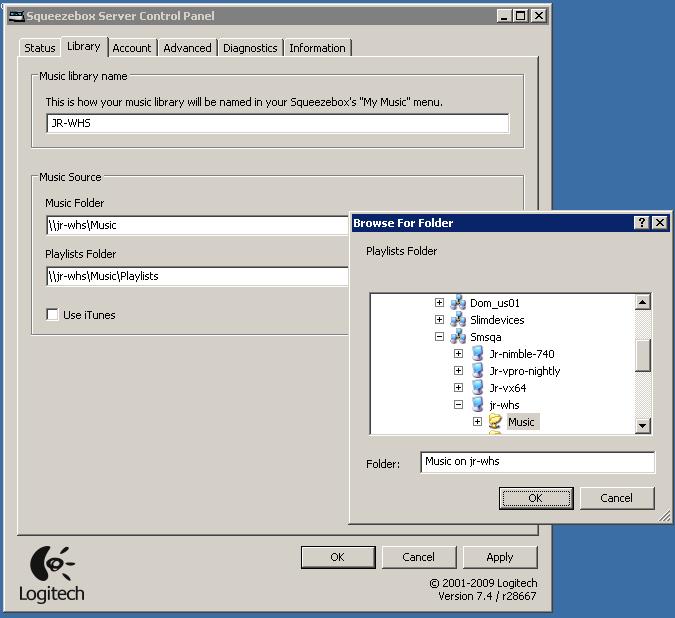Click the Smsqa workgroup icon
The height and width of the screenshot is (618, 675).
pyautogui.click(x=458, y=337)
